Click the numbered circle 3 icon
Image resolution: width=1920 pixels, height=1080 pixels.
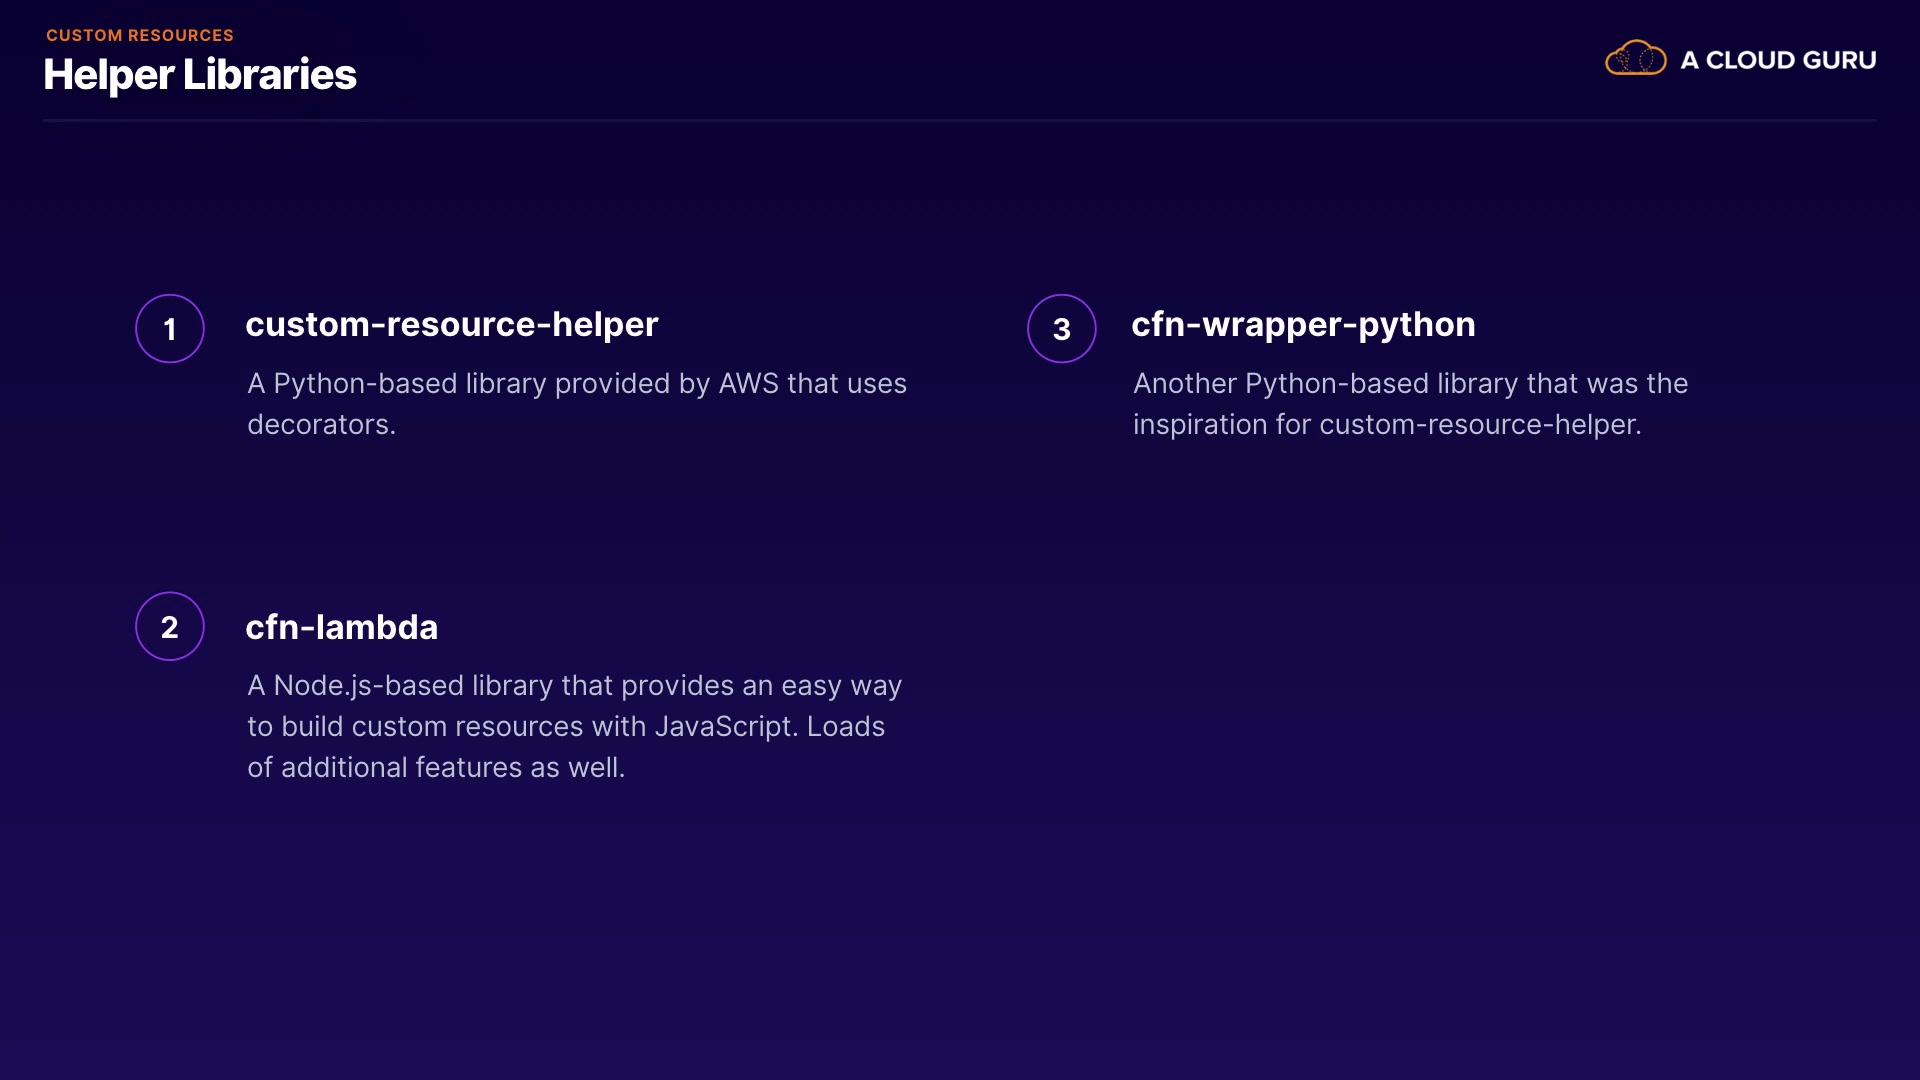1061,329
